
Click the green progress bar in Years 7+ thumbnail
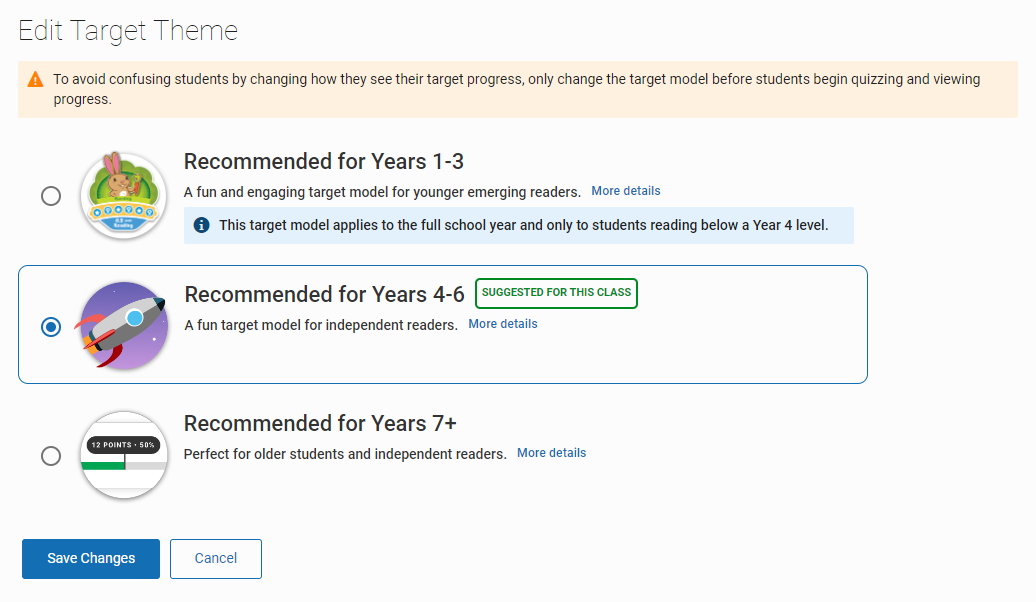103,466
